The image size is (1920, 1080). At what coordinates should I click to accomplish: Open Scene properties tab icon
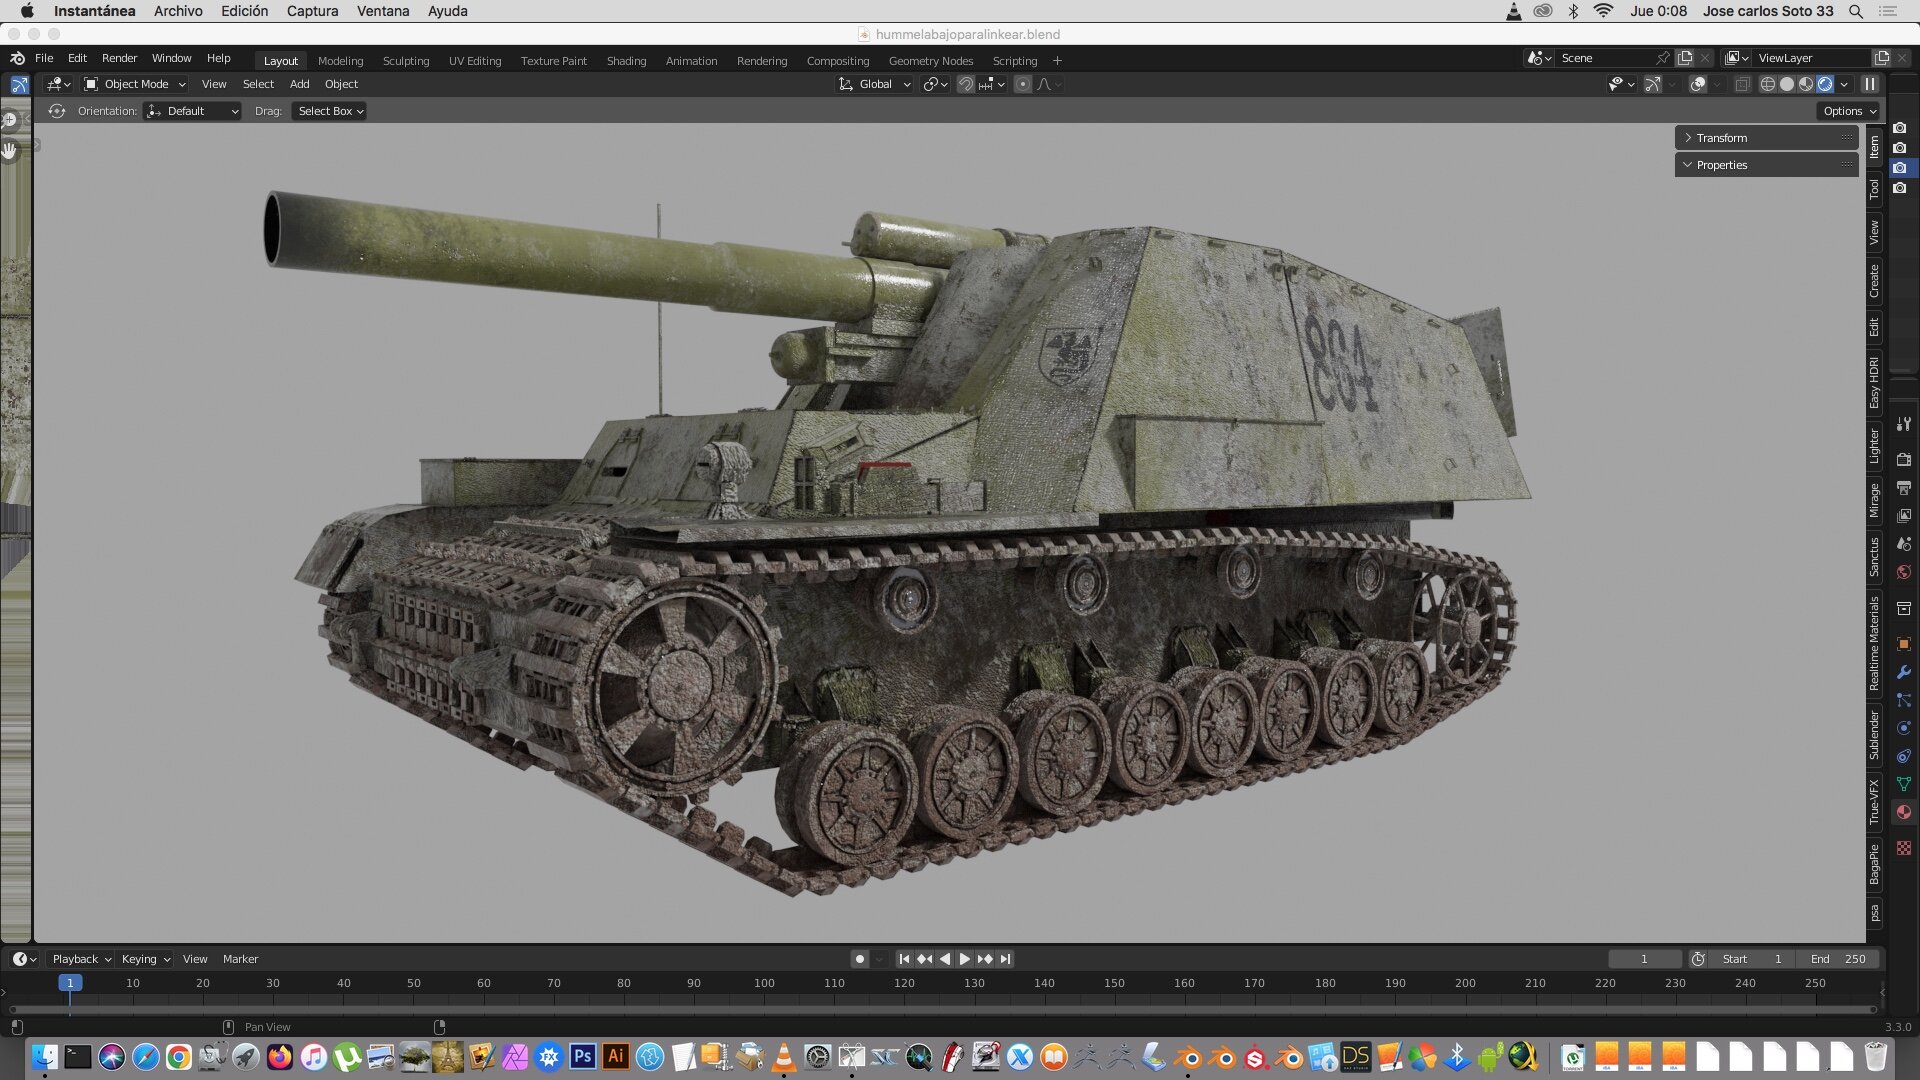(x=1904, y=544)
